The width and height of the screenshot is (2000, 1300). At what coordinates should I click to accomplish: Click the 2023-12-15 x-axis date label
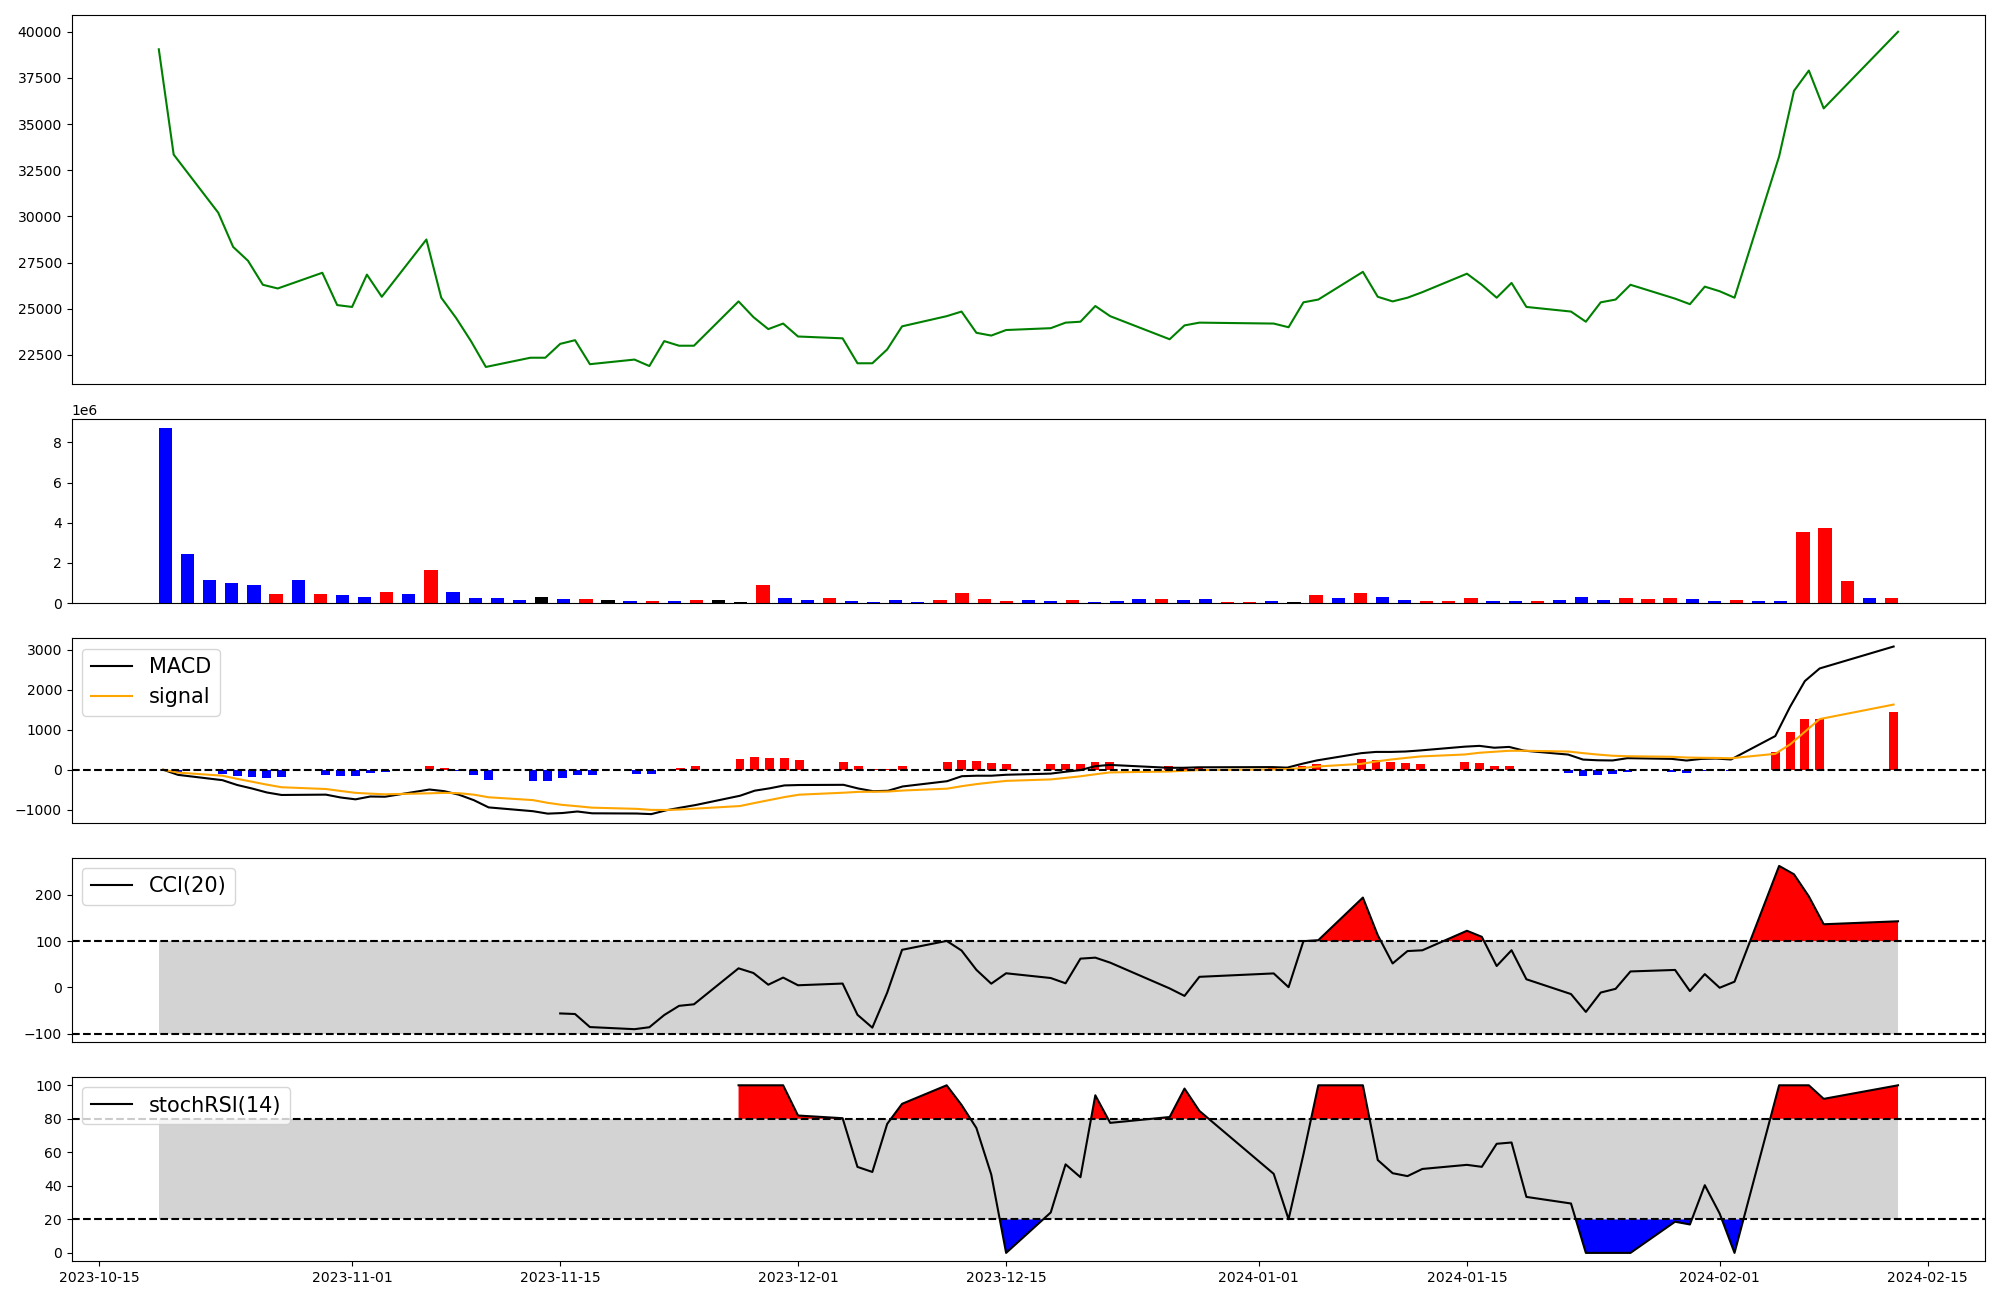click(x=1006, y=1277)
